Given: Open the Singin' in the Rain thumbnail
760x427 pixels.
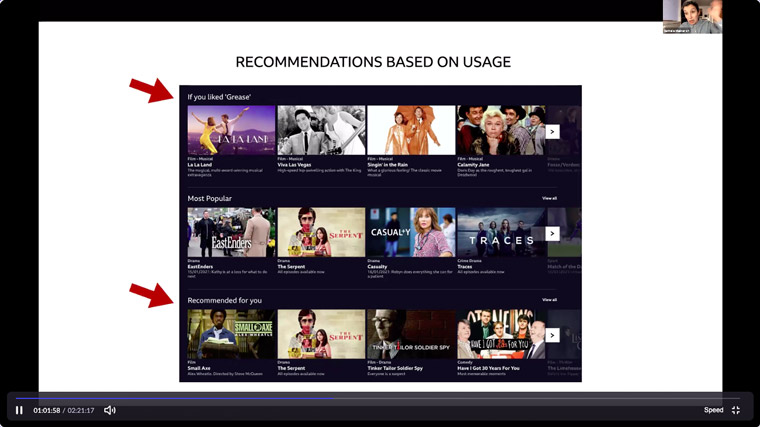Looking at the screenshot, I should [x=411, y=130].
